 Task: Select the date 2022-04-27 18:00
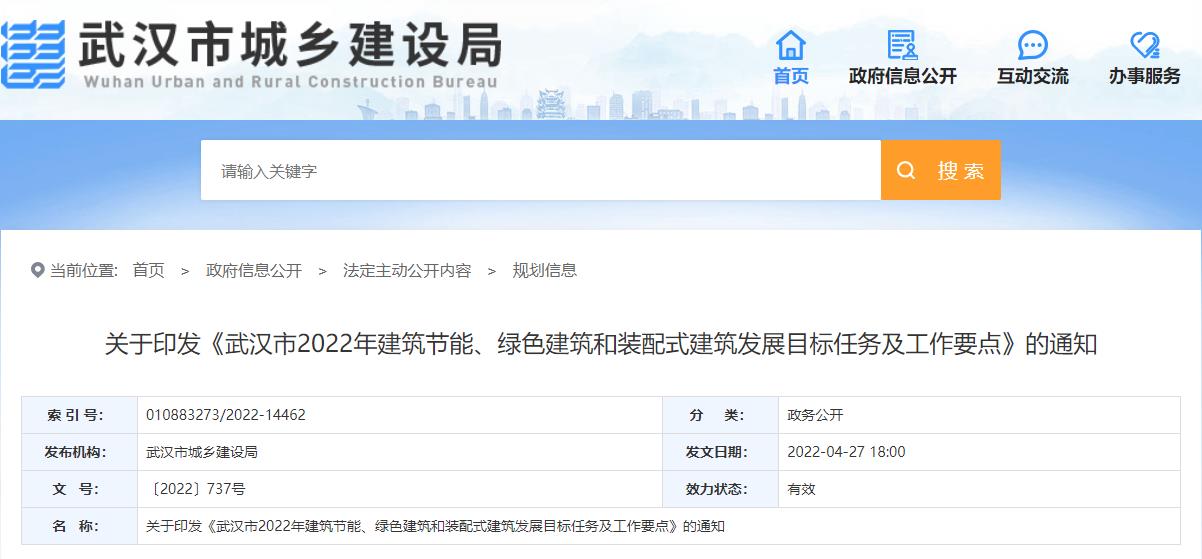tap(846, 452)
